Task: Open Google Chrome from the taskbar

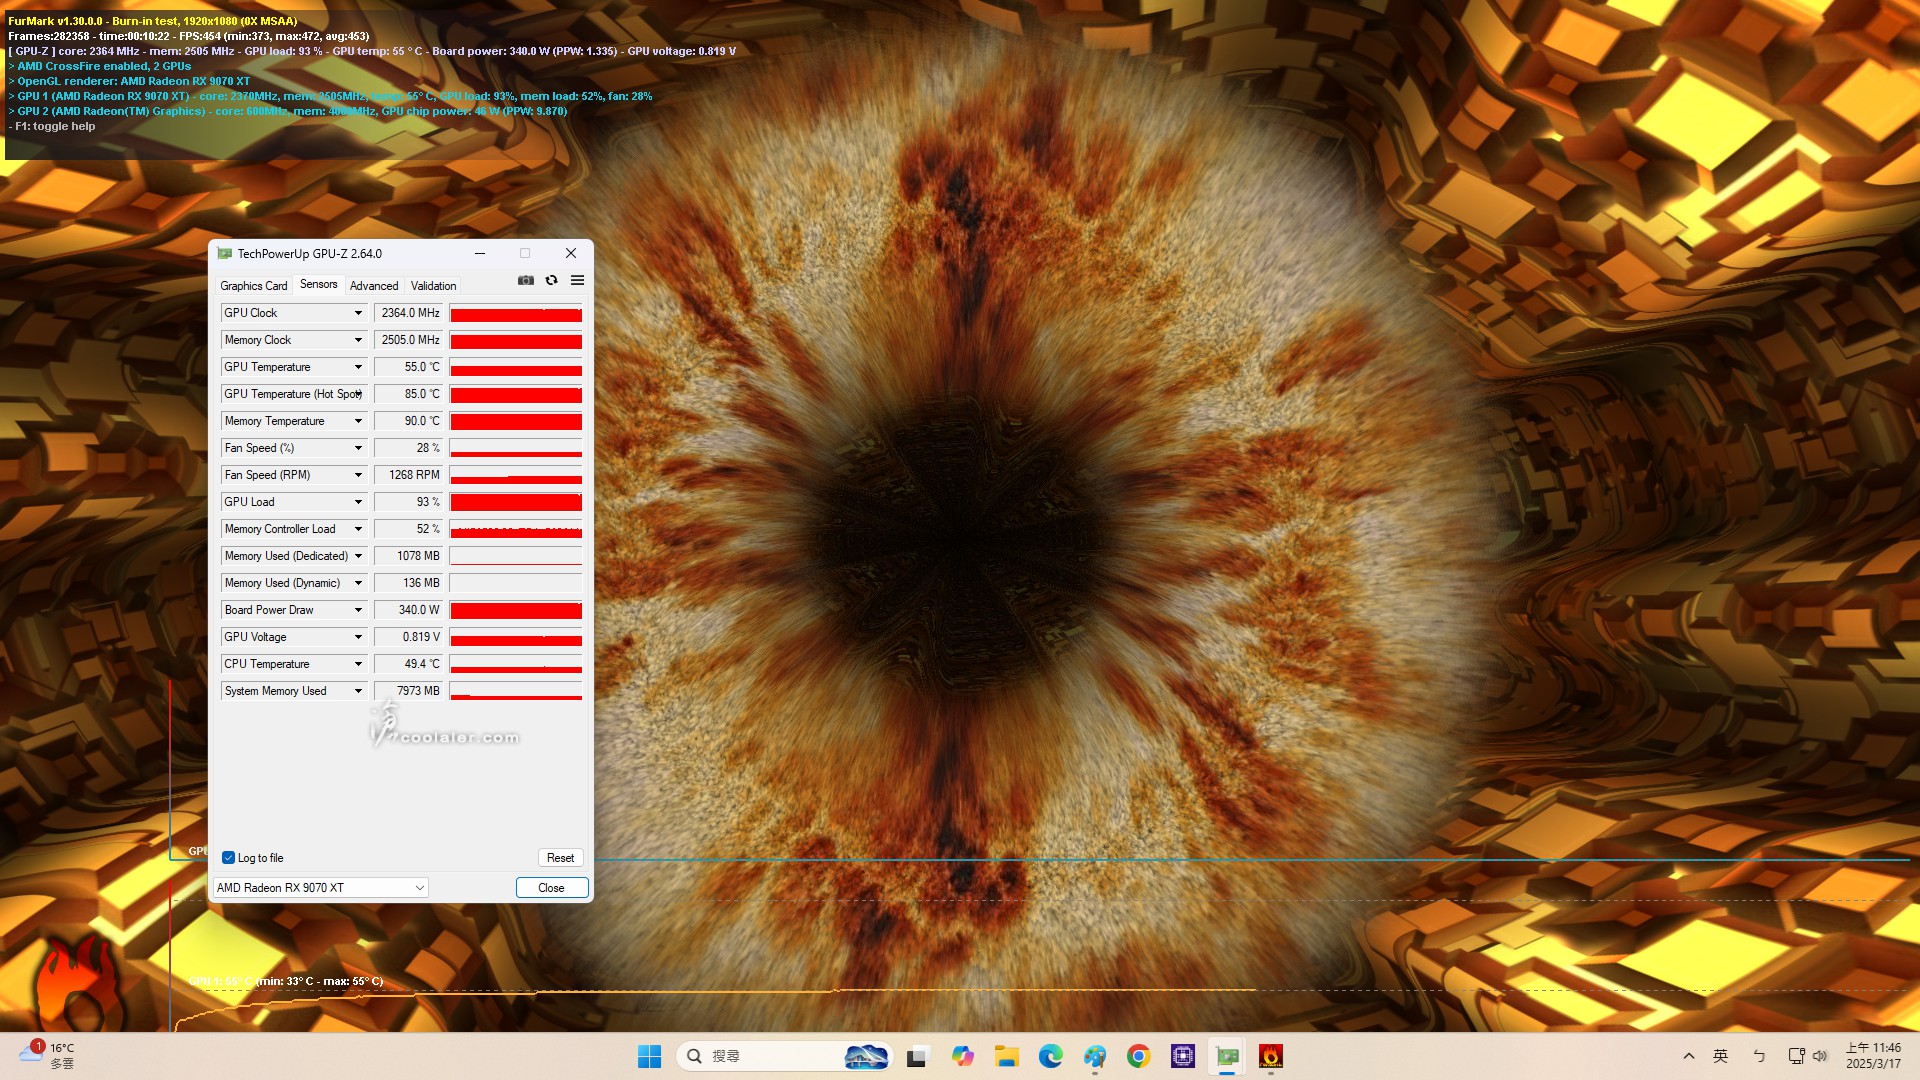Action: point(1138,1056)
